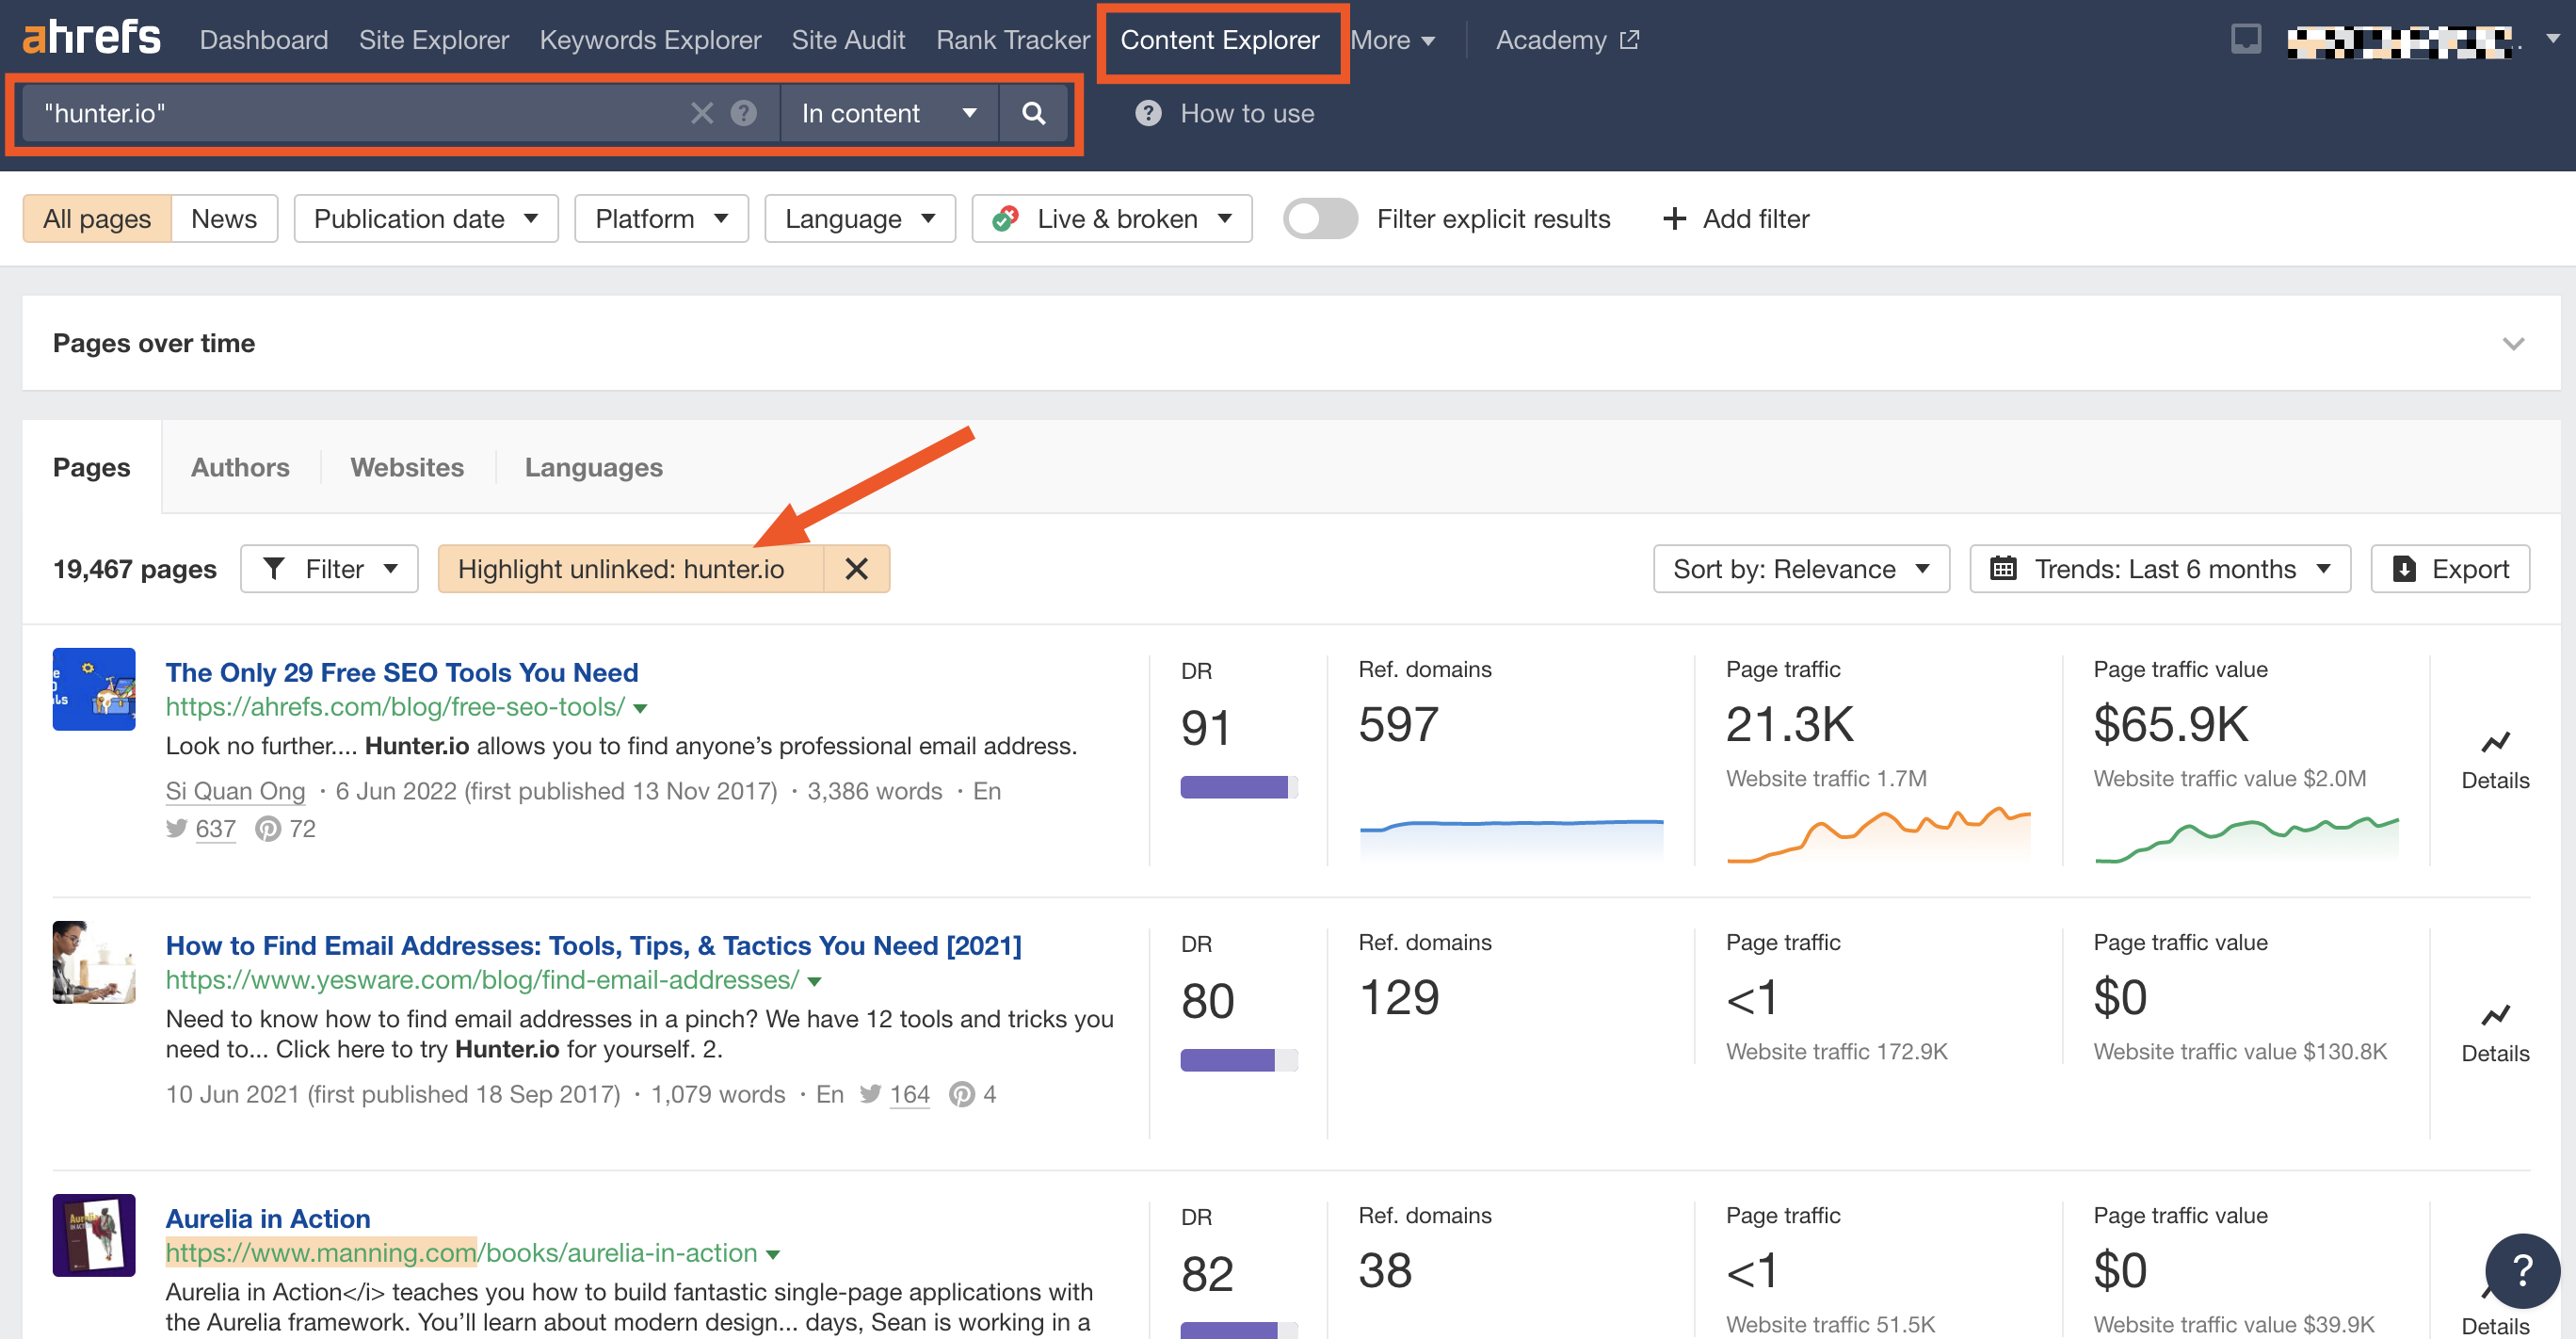Click the ahrefs logo
This screenshot has width=2576, height=1339.
coord(91,38)
